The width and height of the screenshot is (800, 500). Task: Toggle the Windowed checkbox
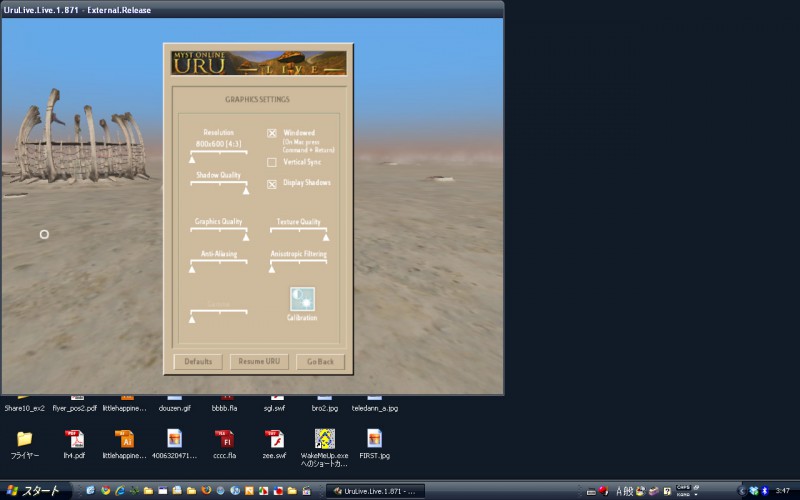[x=272, y=133]
